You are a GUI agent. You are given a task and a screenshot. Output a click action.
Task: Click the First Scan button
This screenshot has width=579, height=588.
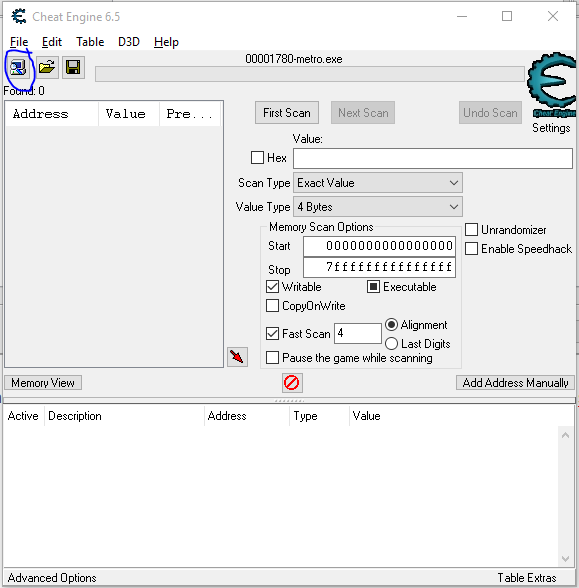287,112
